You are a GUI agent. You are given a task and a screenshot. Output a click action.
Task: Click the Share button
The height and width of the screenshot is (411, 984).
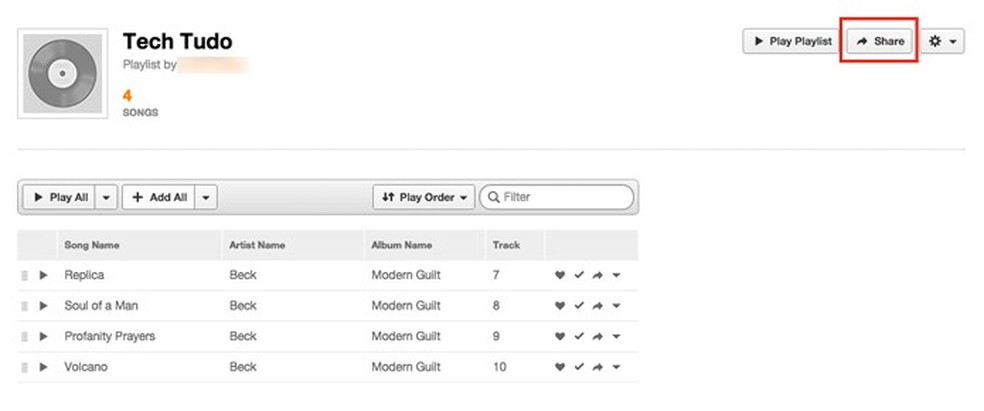(880, 41)
